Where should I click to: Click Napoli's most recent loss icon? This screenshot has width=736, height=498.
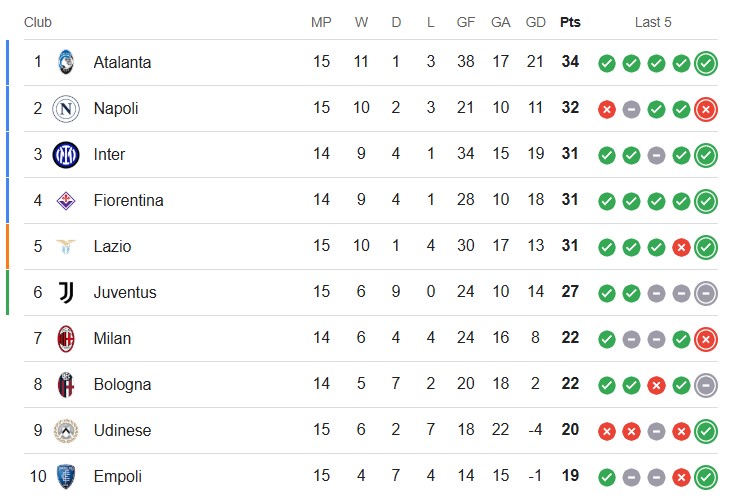(706, 110)
